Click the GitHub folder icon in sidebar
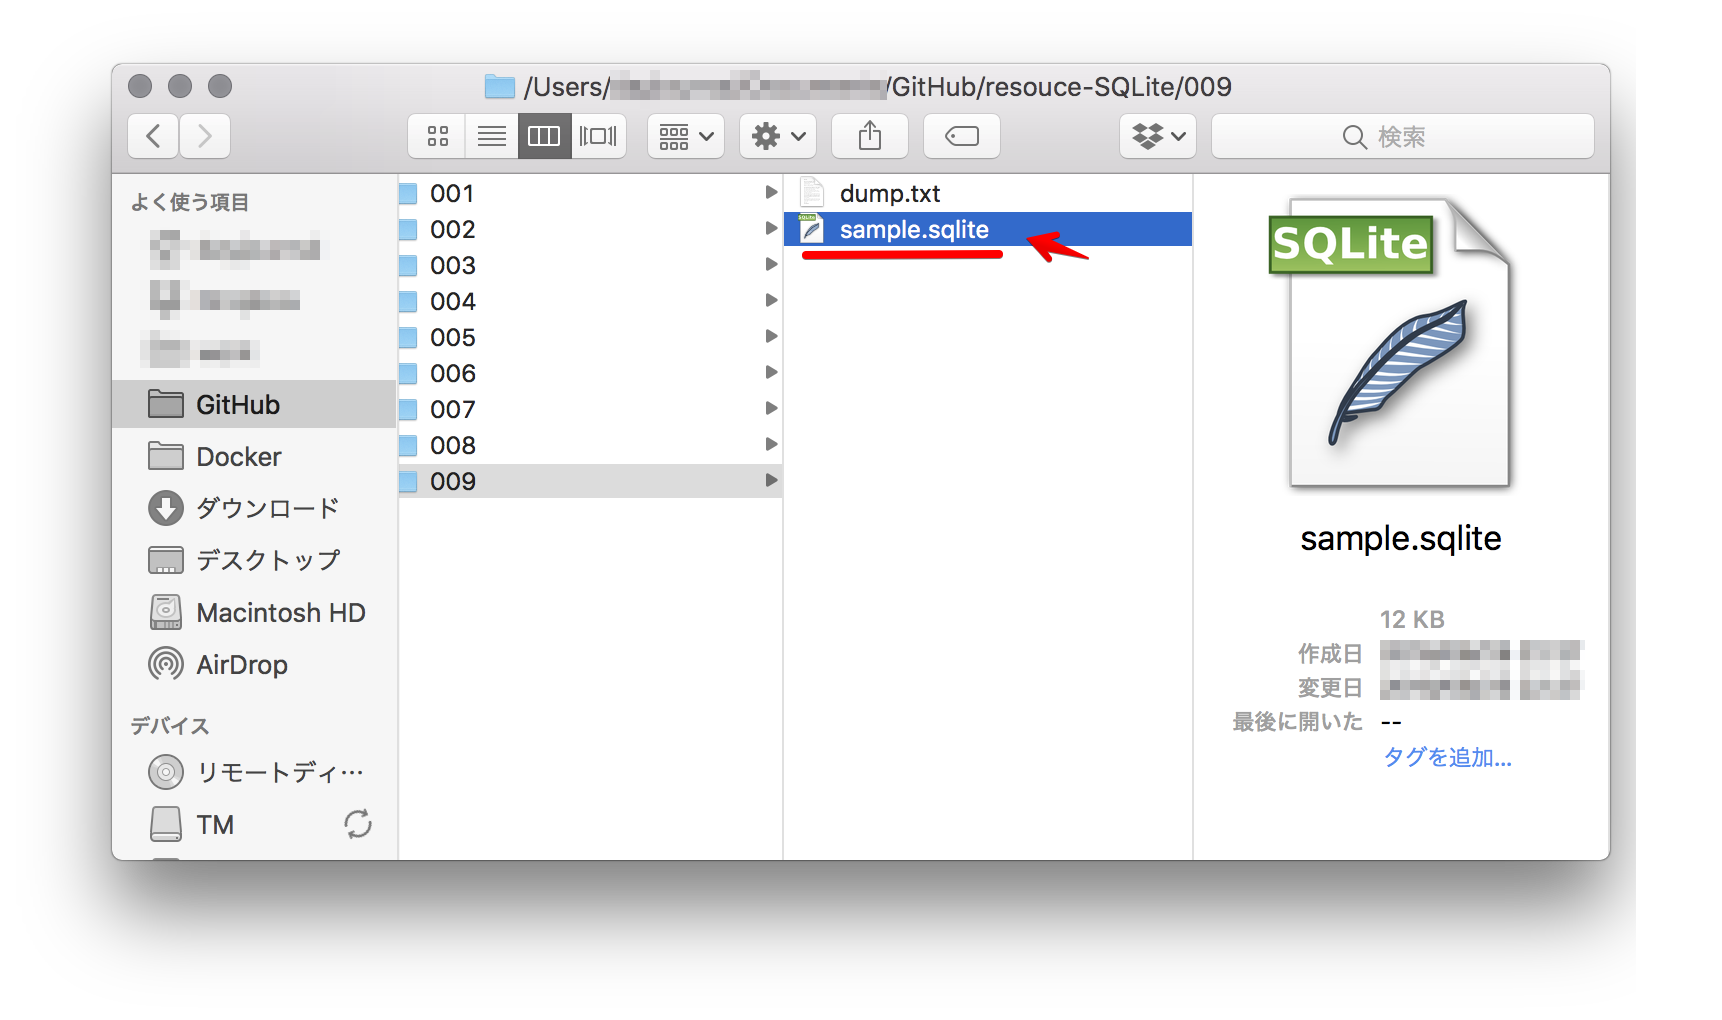1722x1020 pixels. coord(166,404)
